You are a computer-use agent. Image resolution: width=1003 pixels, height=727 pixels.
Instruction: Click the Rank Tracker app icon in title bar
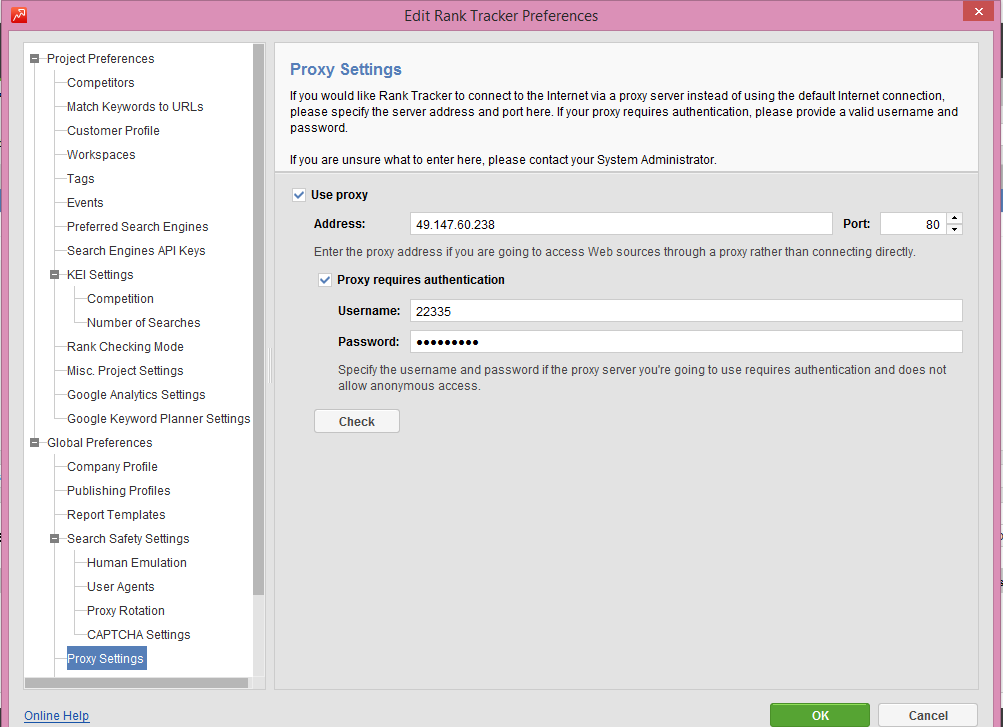18,15
